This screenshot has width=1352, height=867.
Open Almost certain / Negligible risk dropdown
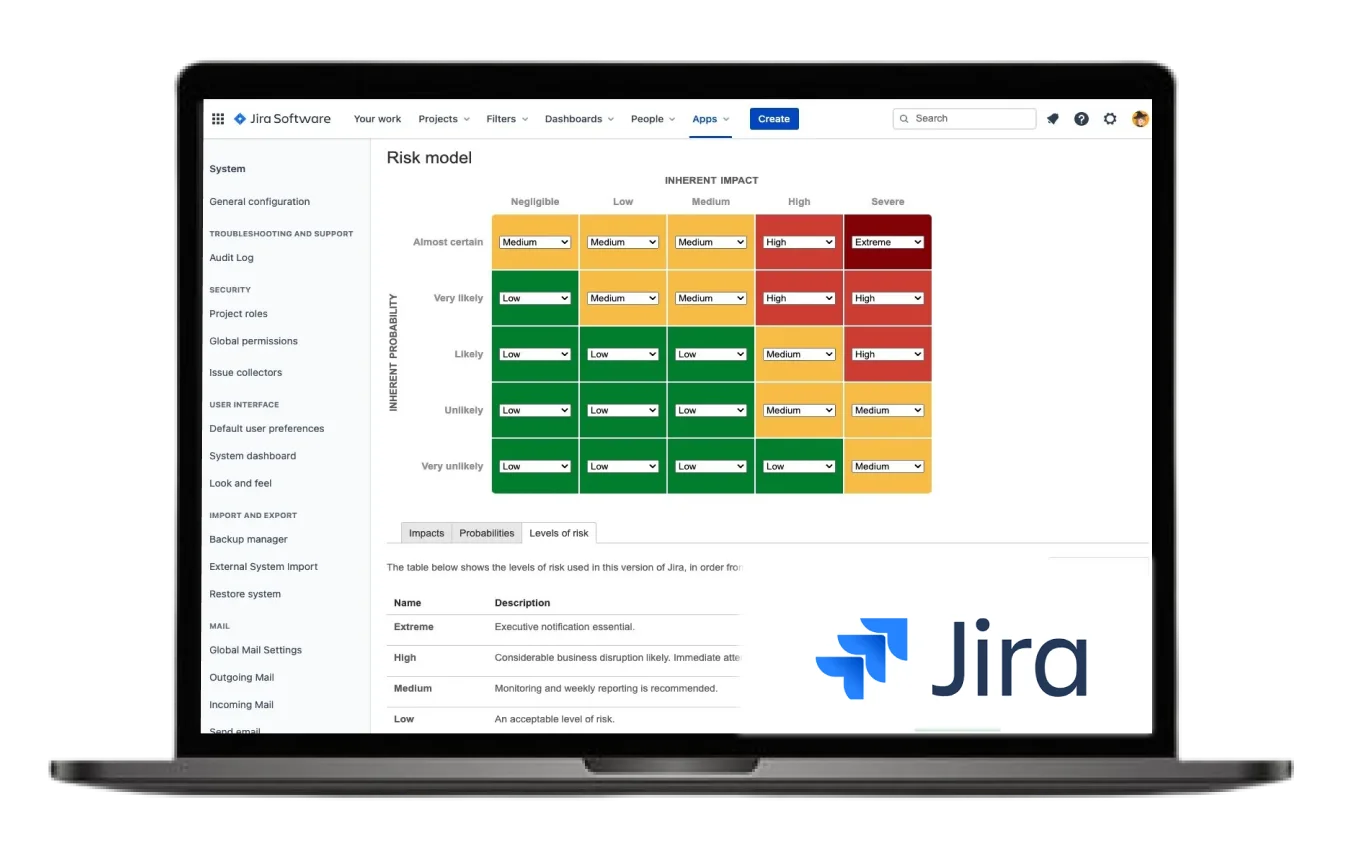click(x=535, y=242)
